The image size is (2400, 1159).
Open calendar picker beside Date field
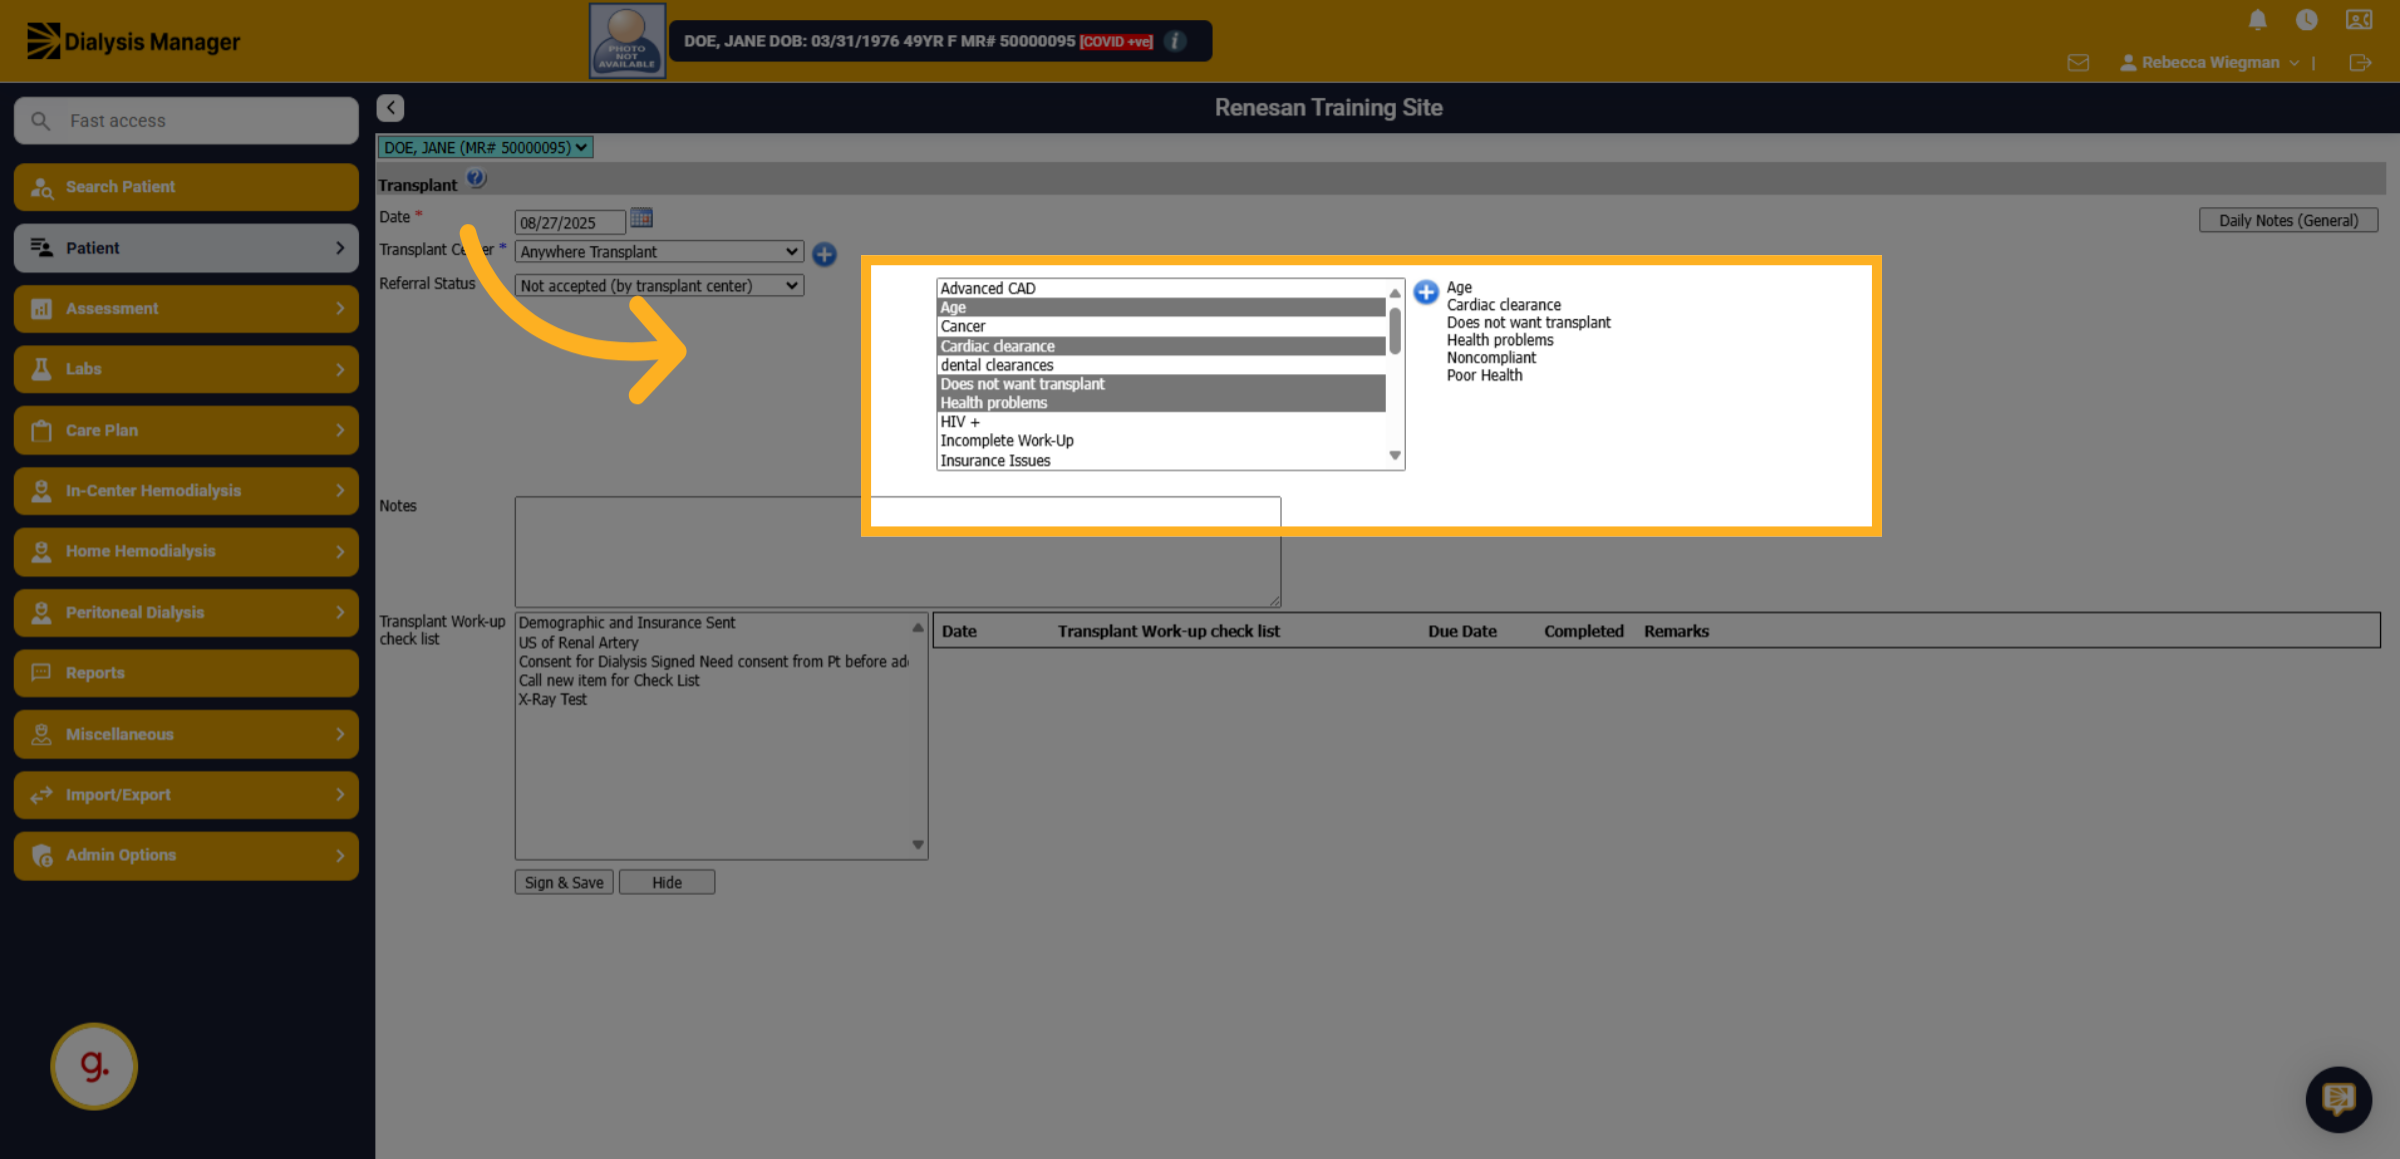click(x=641, y=218)
